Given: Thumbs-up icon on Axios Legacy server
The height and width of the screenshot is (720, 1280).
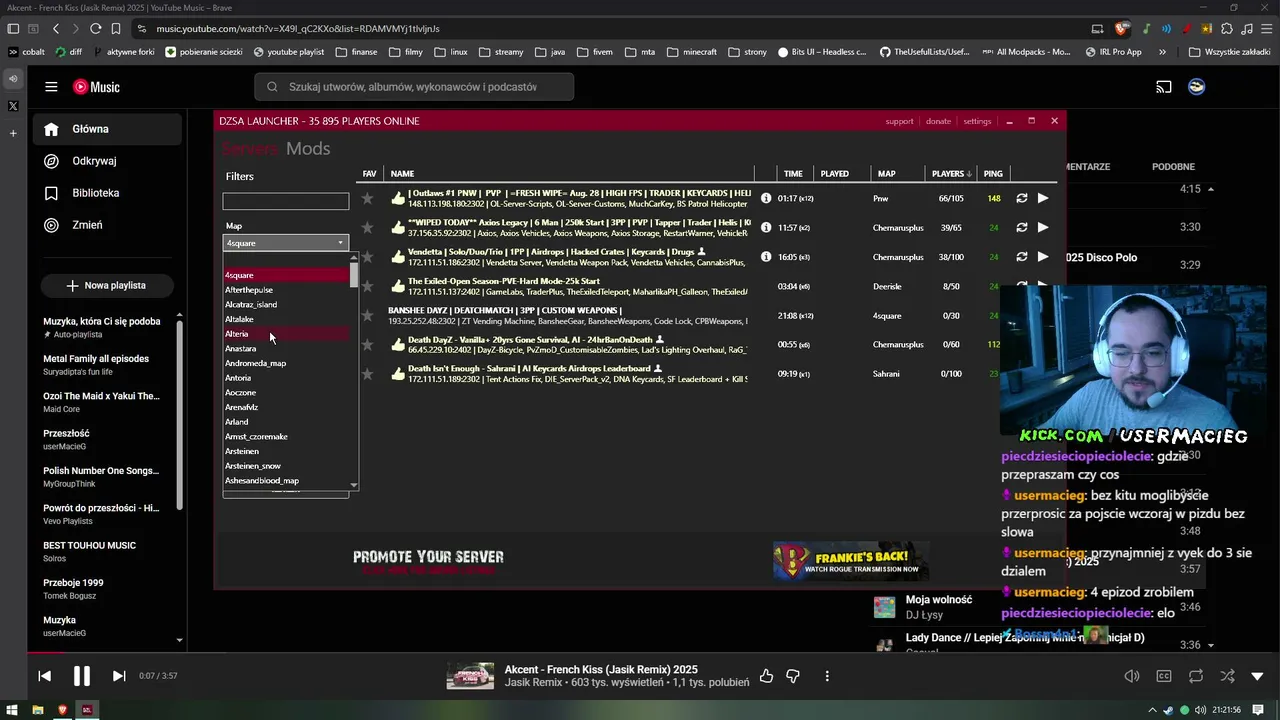Looking at the screenshot, I should point(398,227).
